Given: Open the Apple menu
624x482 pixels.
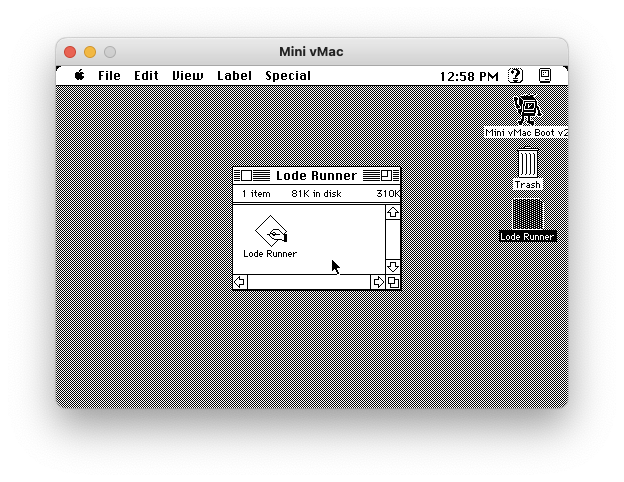Looking at the screenshot, I should [80, 75].
